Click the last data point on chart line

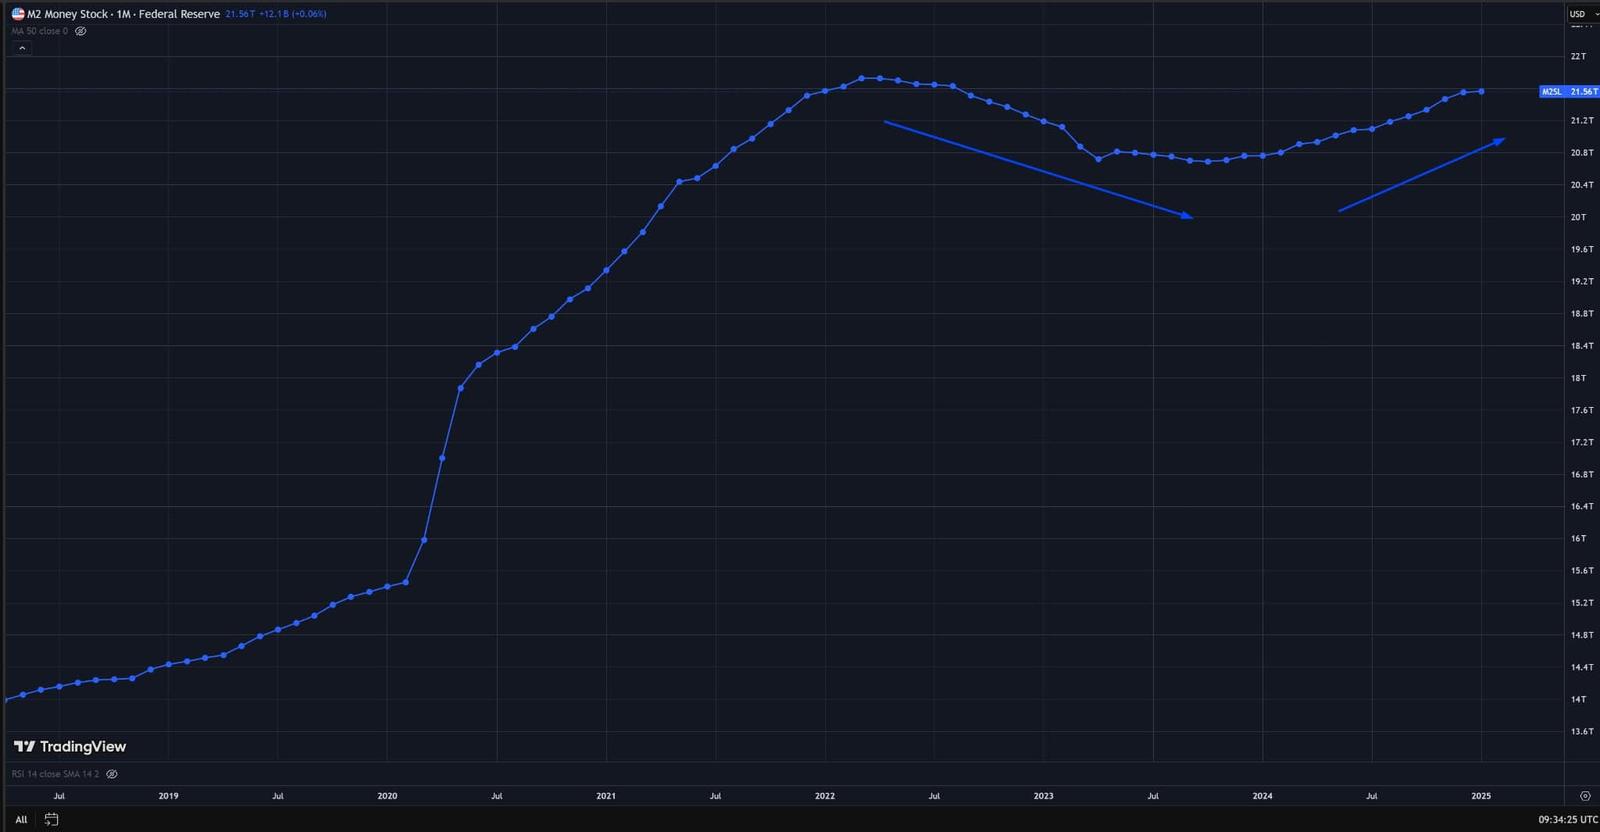tap(1481, 92)
